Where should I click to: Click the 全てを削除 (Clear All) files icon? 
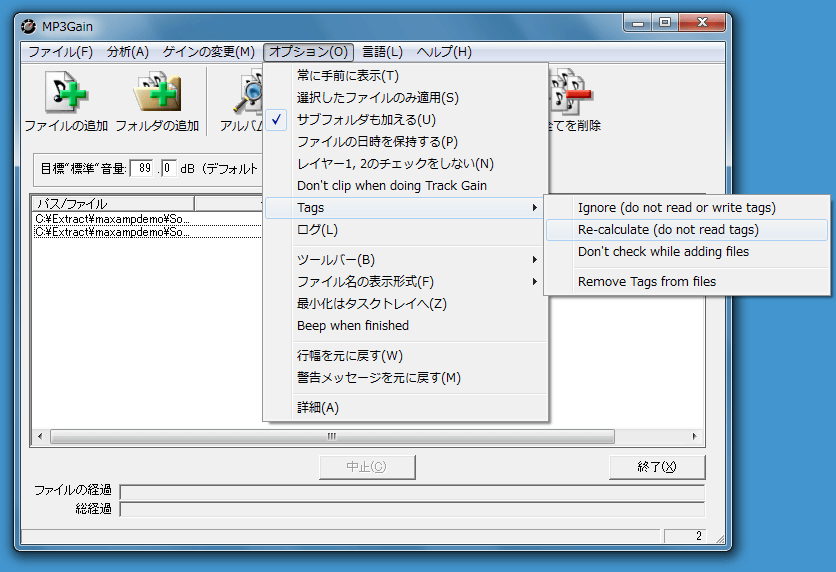[x=572, y=92]
